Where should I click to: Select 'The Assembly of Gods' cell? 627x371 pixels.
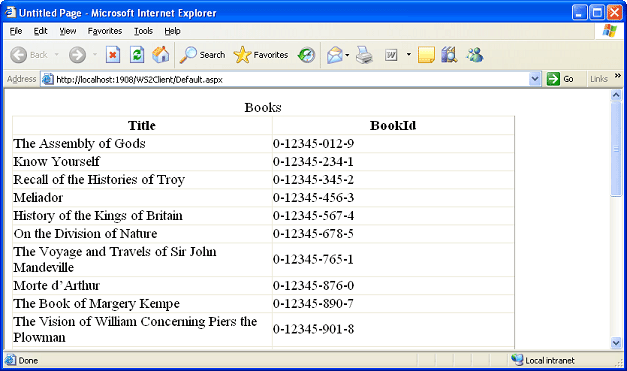[142, 144]
